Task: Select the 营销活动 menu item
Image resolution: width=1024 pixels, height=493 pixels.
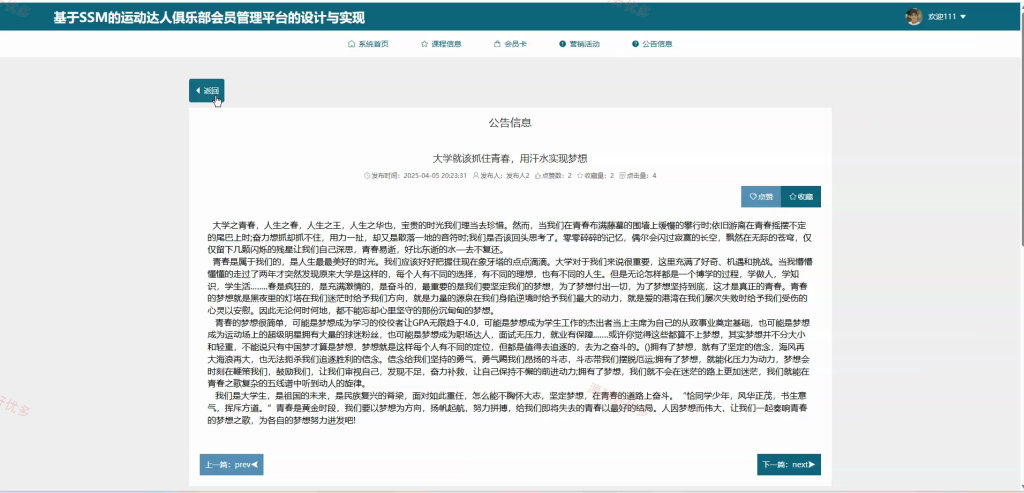Action: tap(579, 44)
